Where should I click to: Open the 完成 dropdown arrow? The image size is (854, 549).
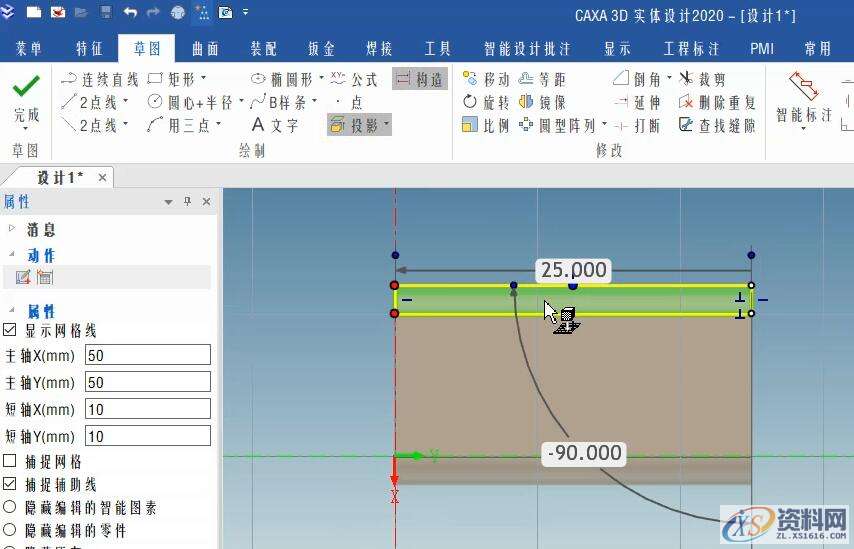pyautogui.click(x=26, y=129)
